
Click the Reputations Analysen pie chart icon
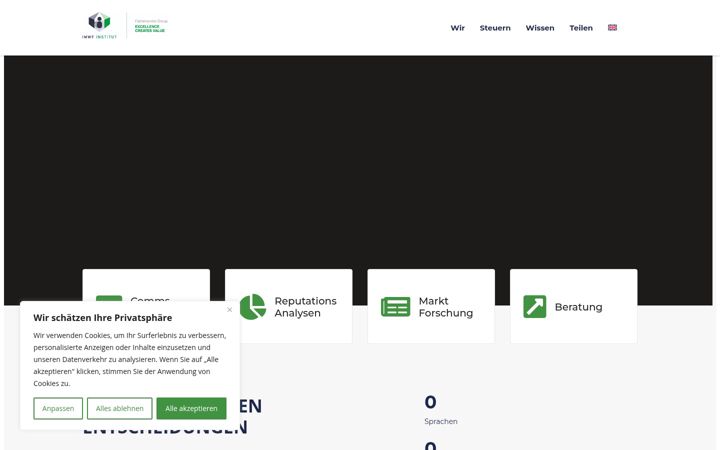coord(253,307)
